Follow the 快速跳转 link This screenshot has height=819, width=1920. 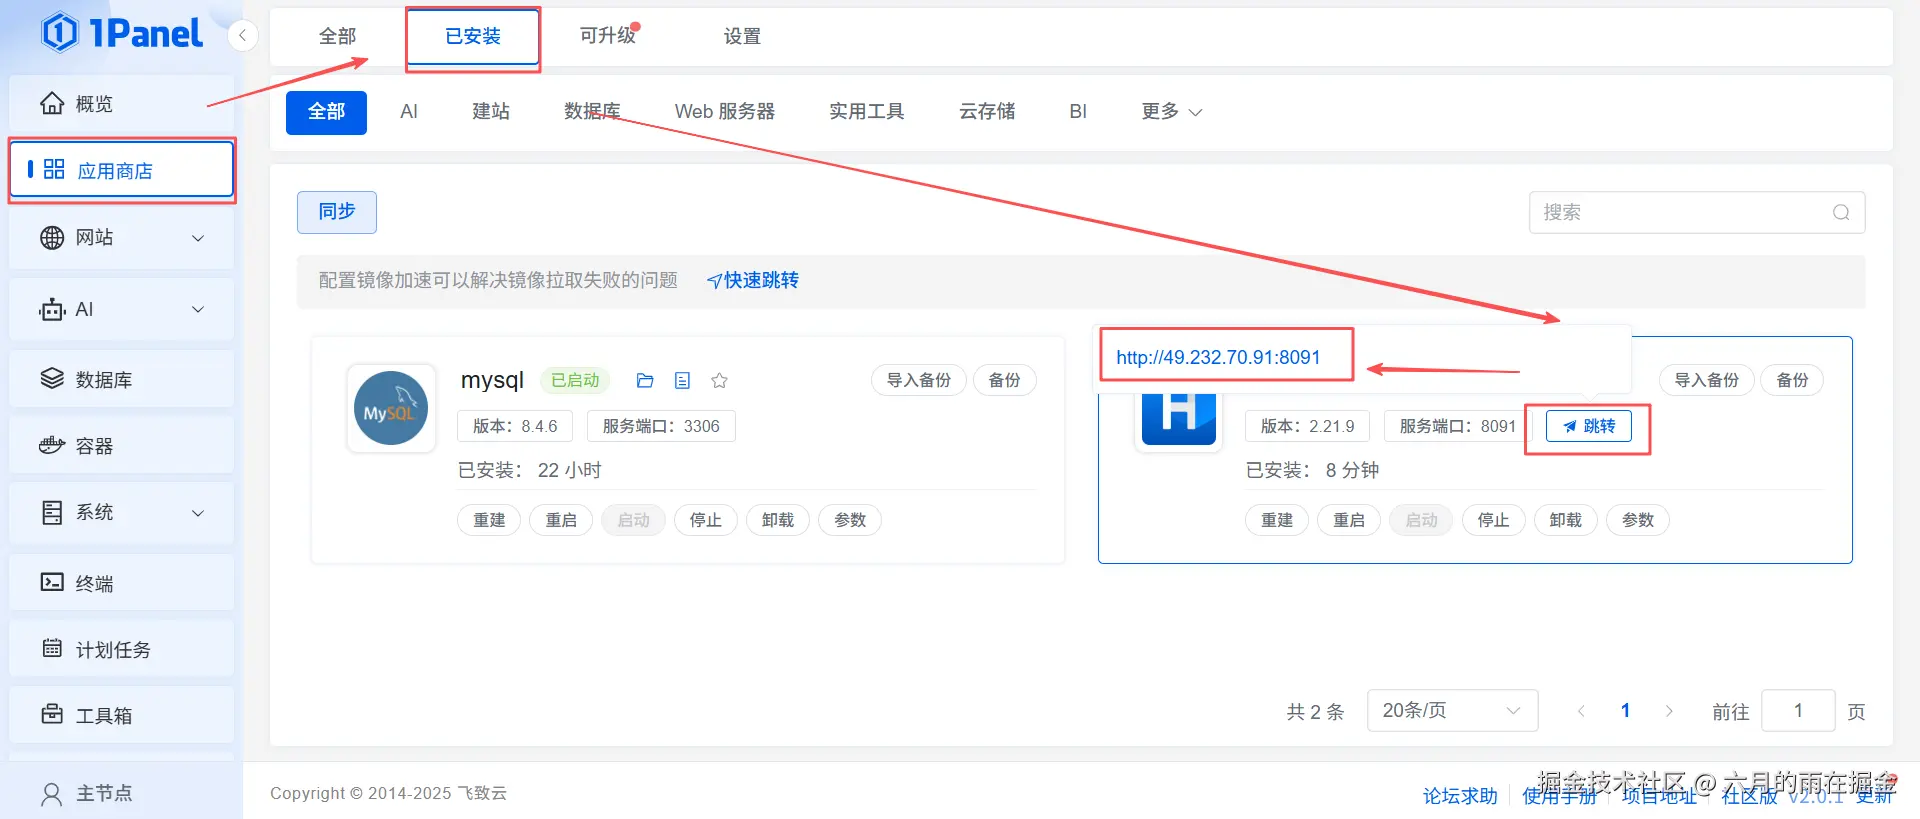(753, 280)
